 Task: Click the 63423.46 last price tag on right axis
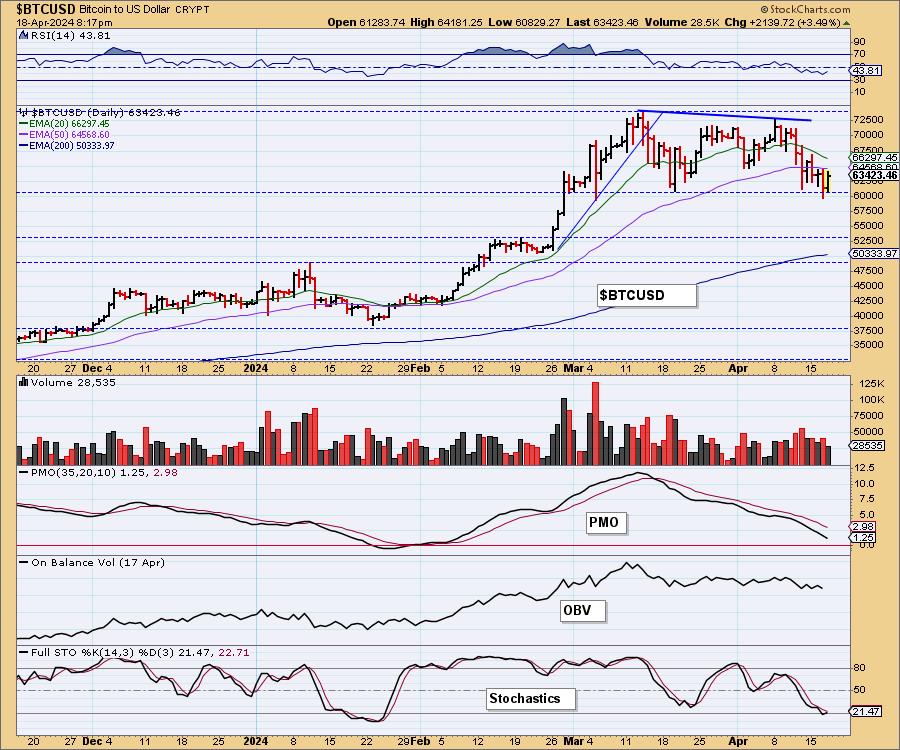(x=874, y=175)
